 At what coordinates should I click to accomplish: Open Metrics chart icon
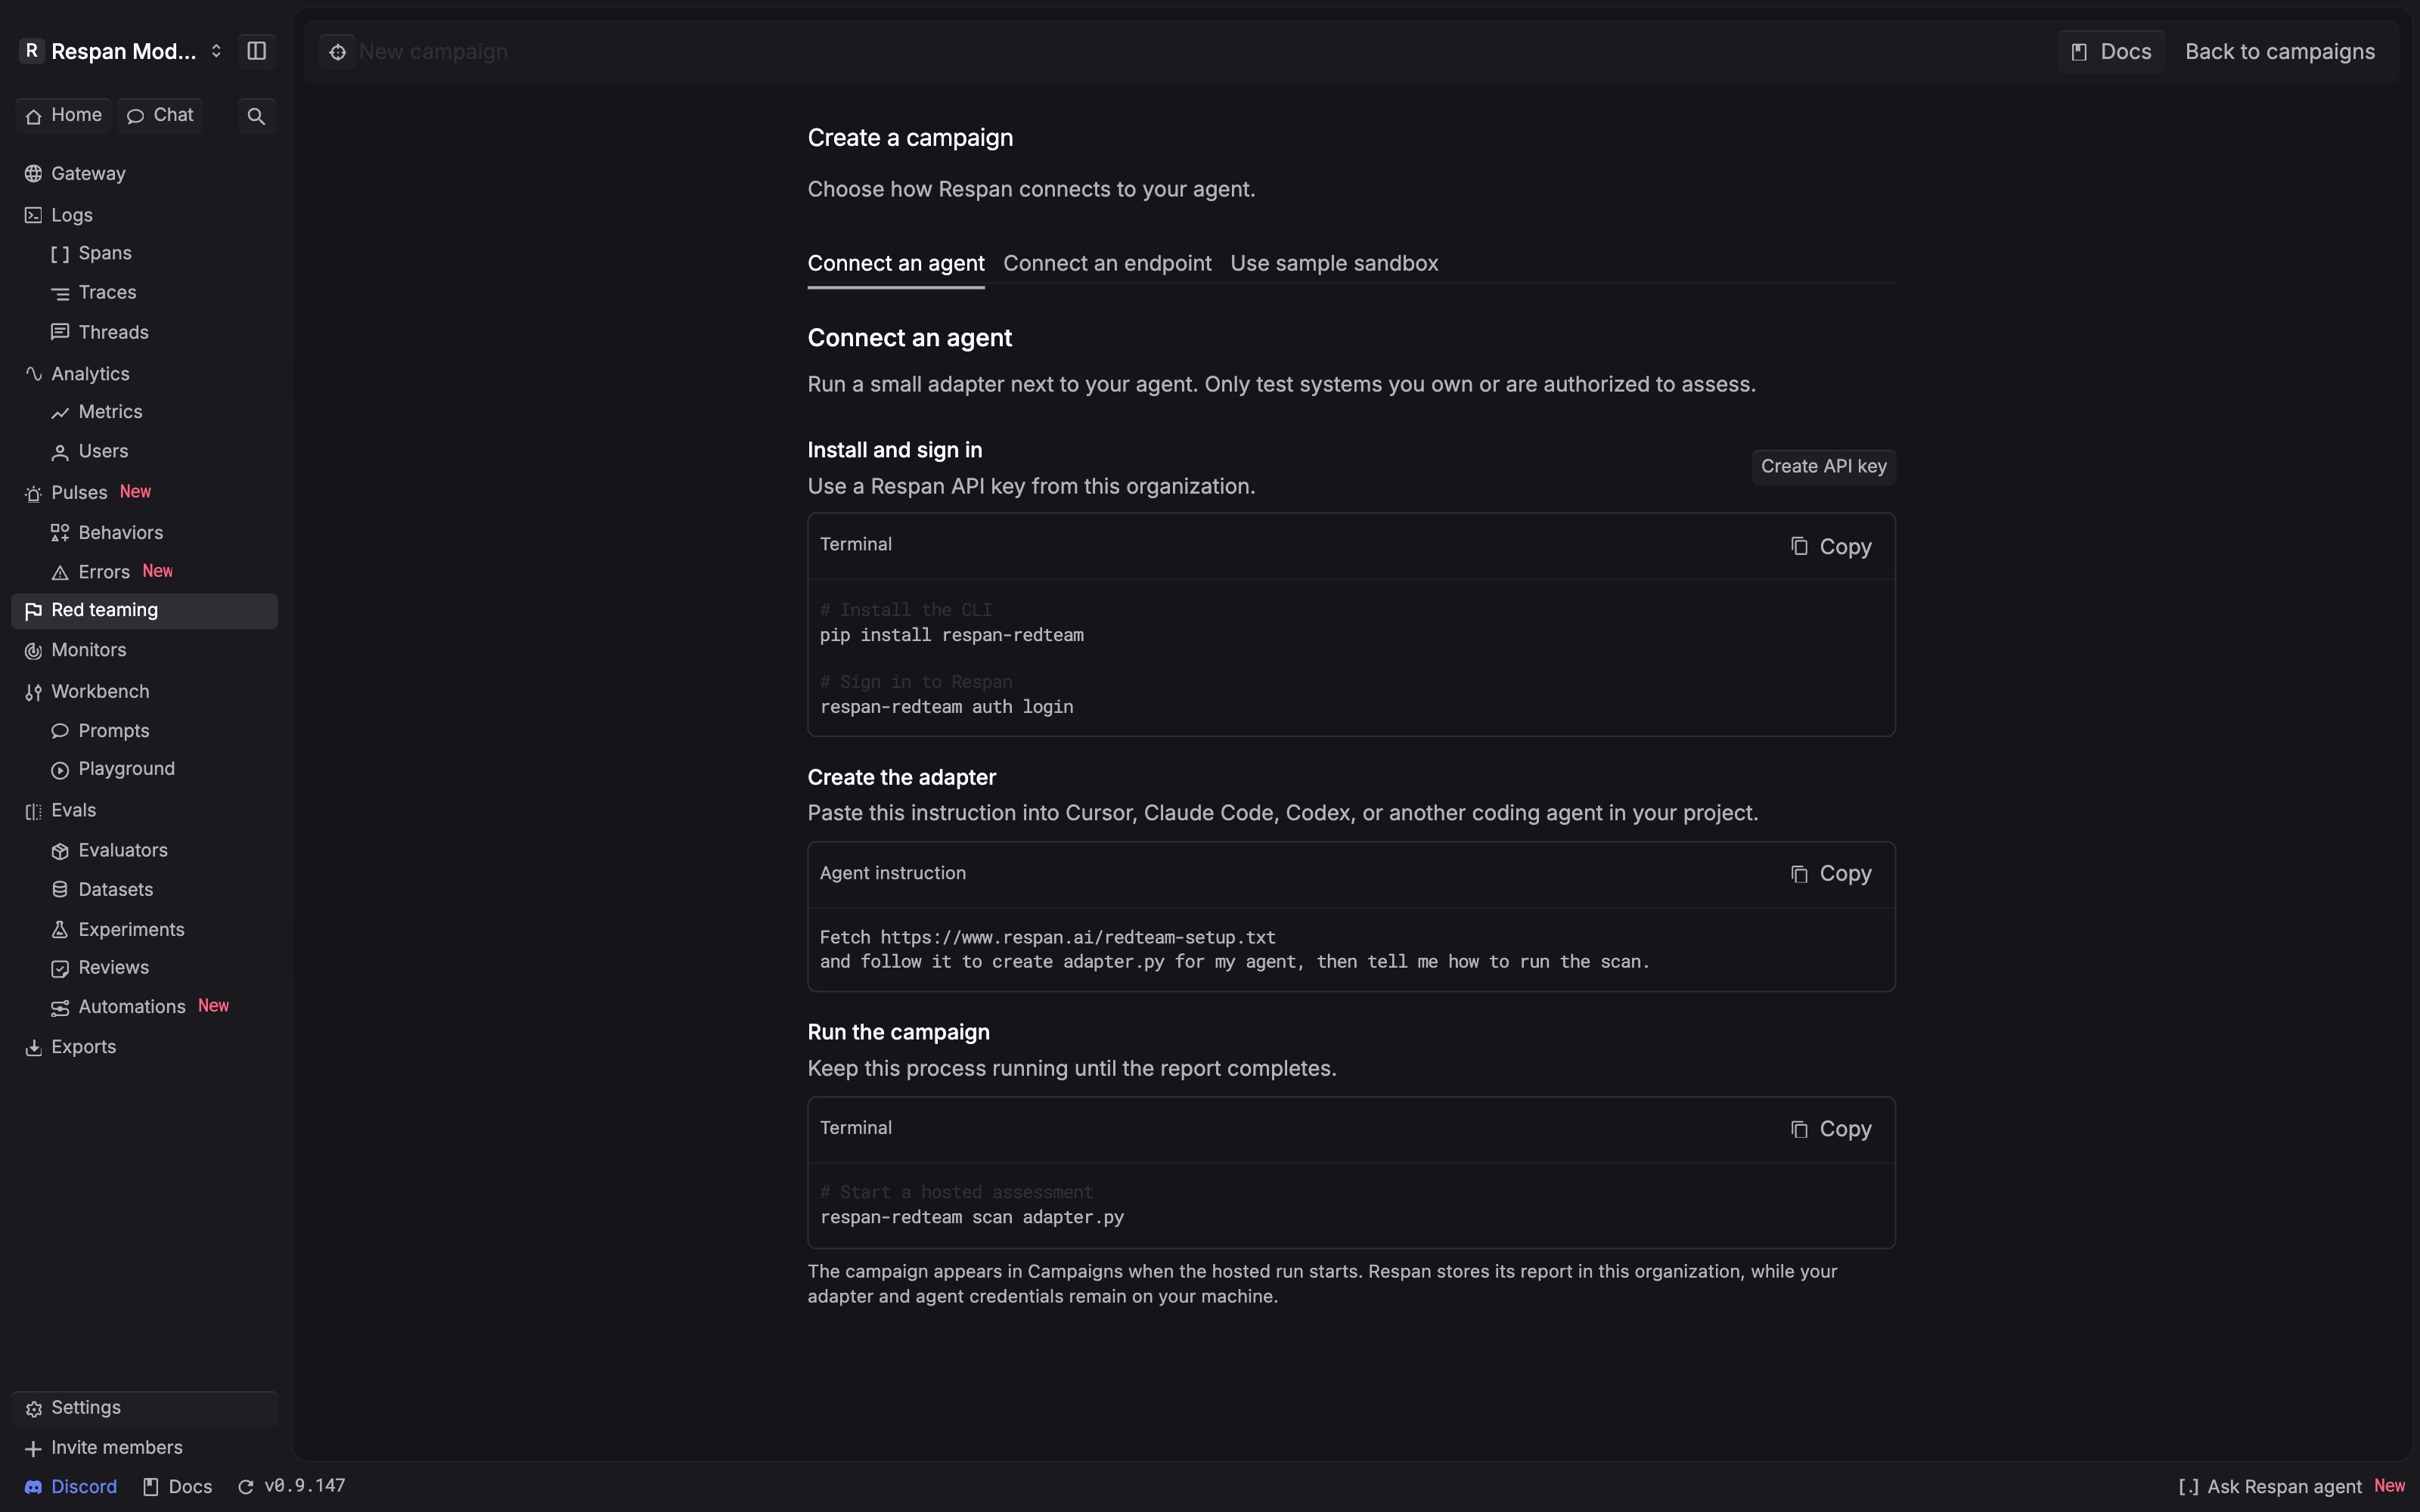(x=60, y=412)
